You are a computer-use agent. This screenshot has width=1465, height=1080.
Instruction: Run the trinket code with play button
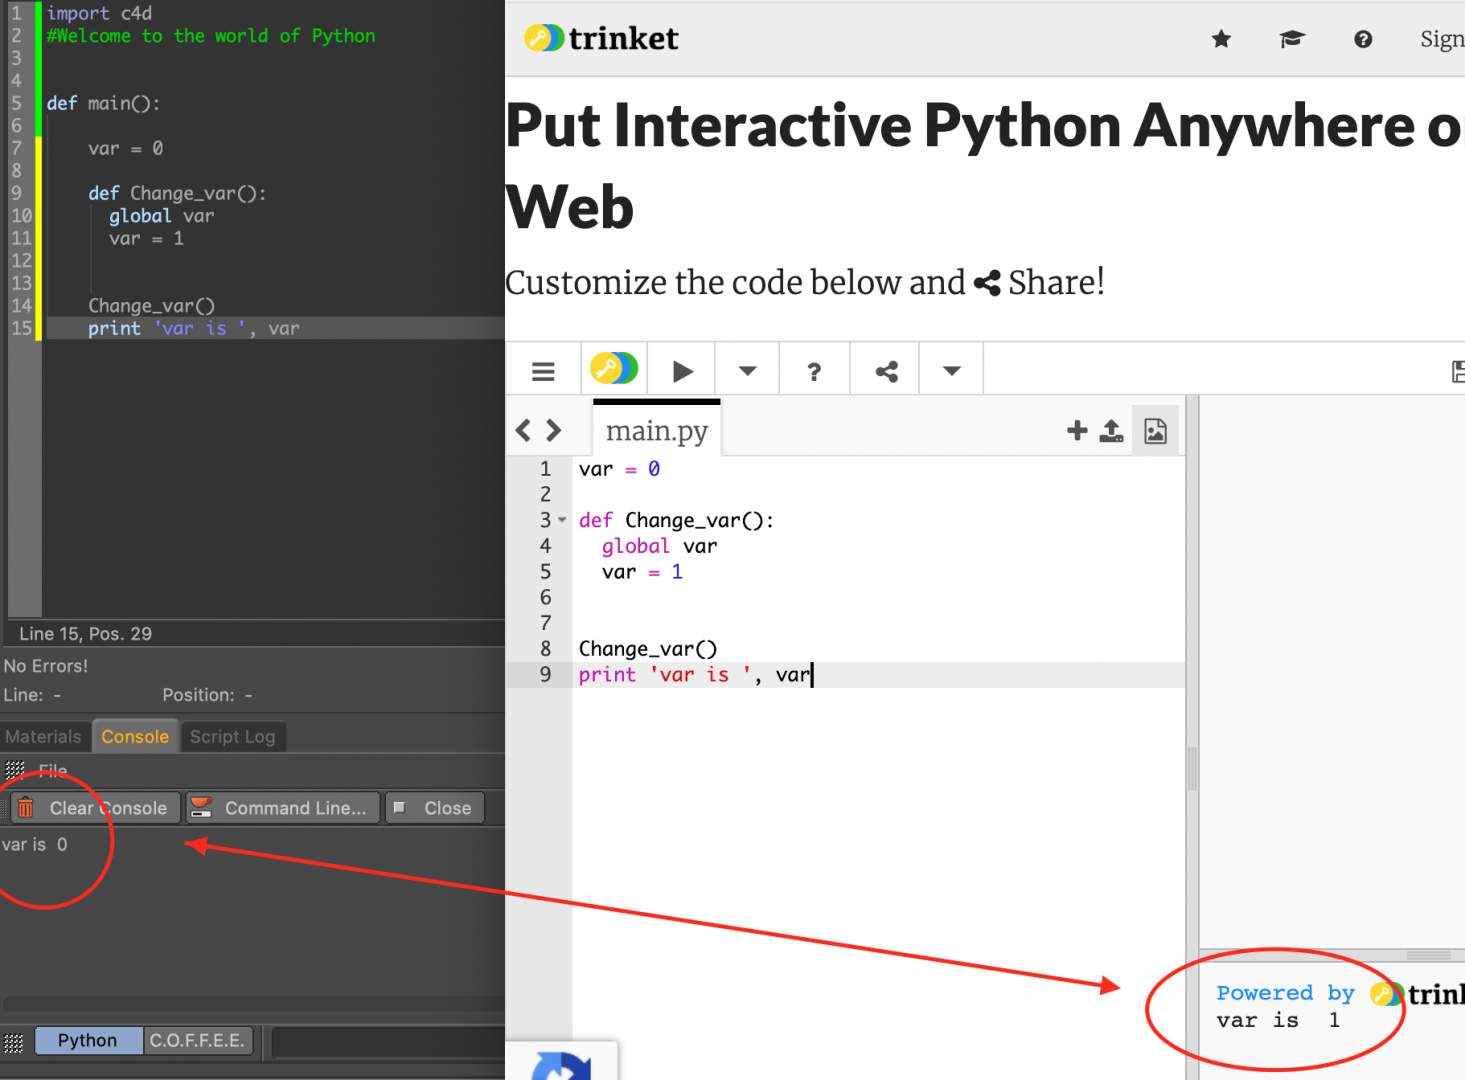tap(683, 371)
